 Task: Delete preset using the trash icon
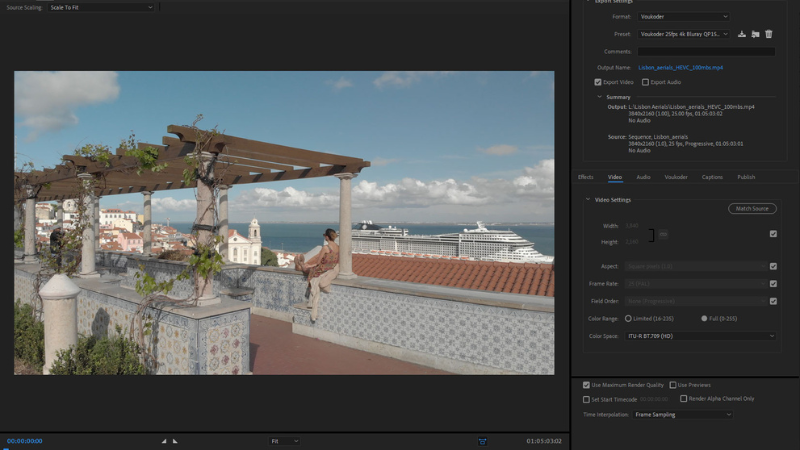[x=768, y=34]
